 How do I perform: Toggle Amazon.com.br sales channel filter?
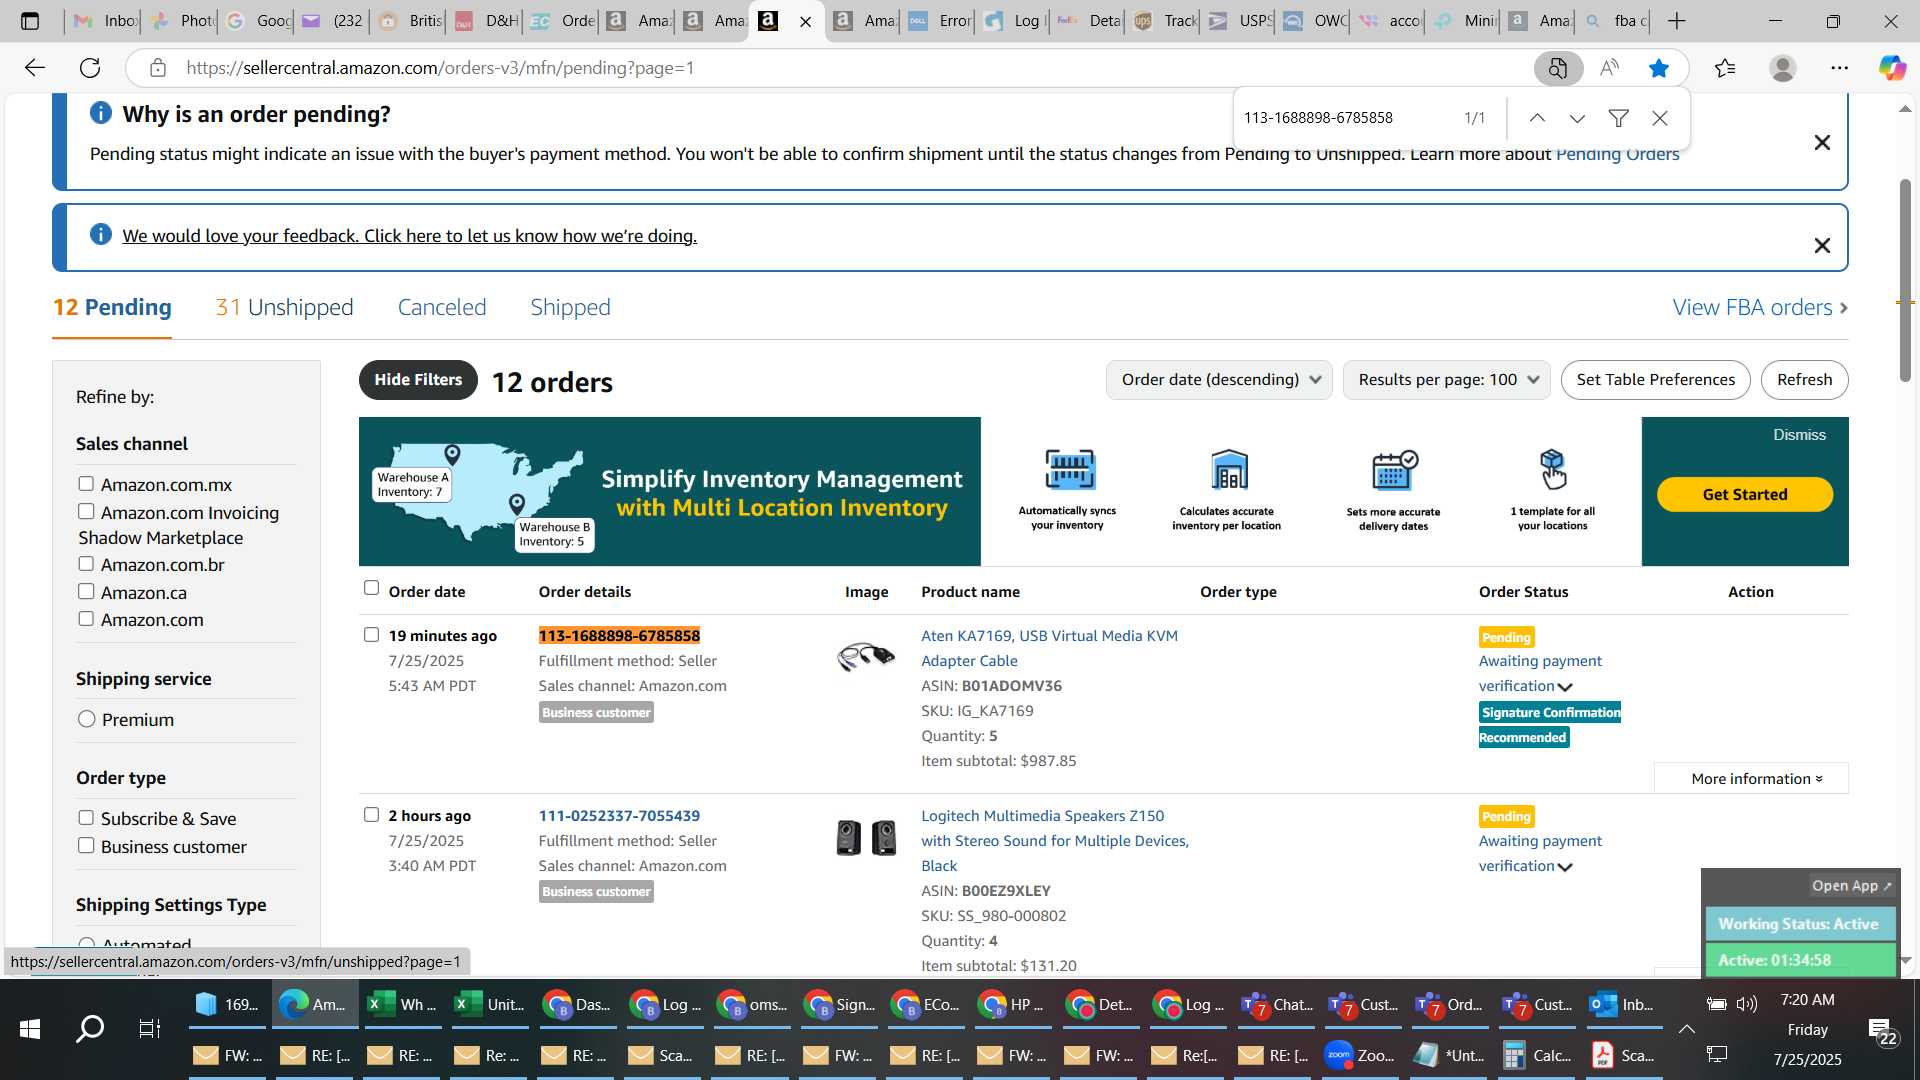coord(86,564)
